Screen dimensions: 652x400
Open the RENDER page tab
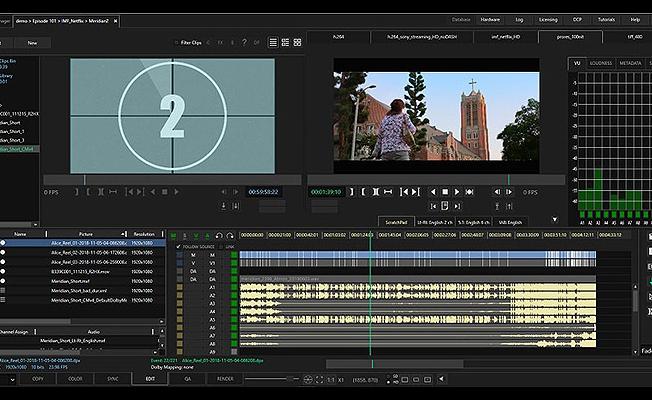[x=225, y=379]
